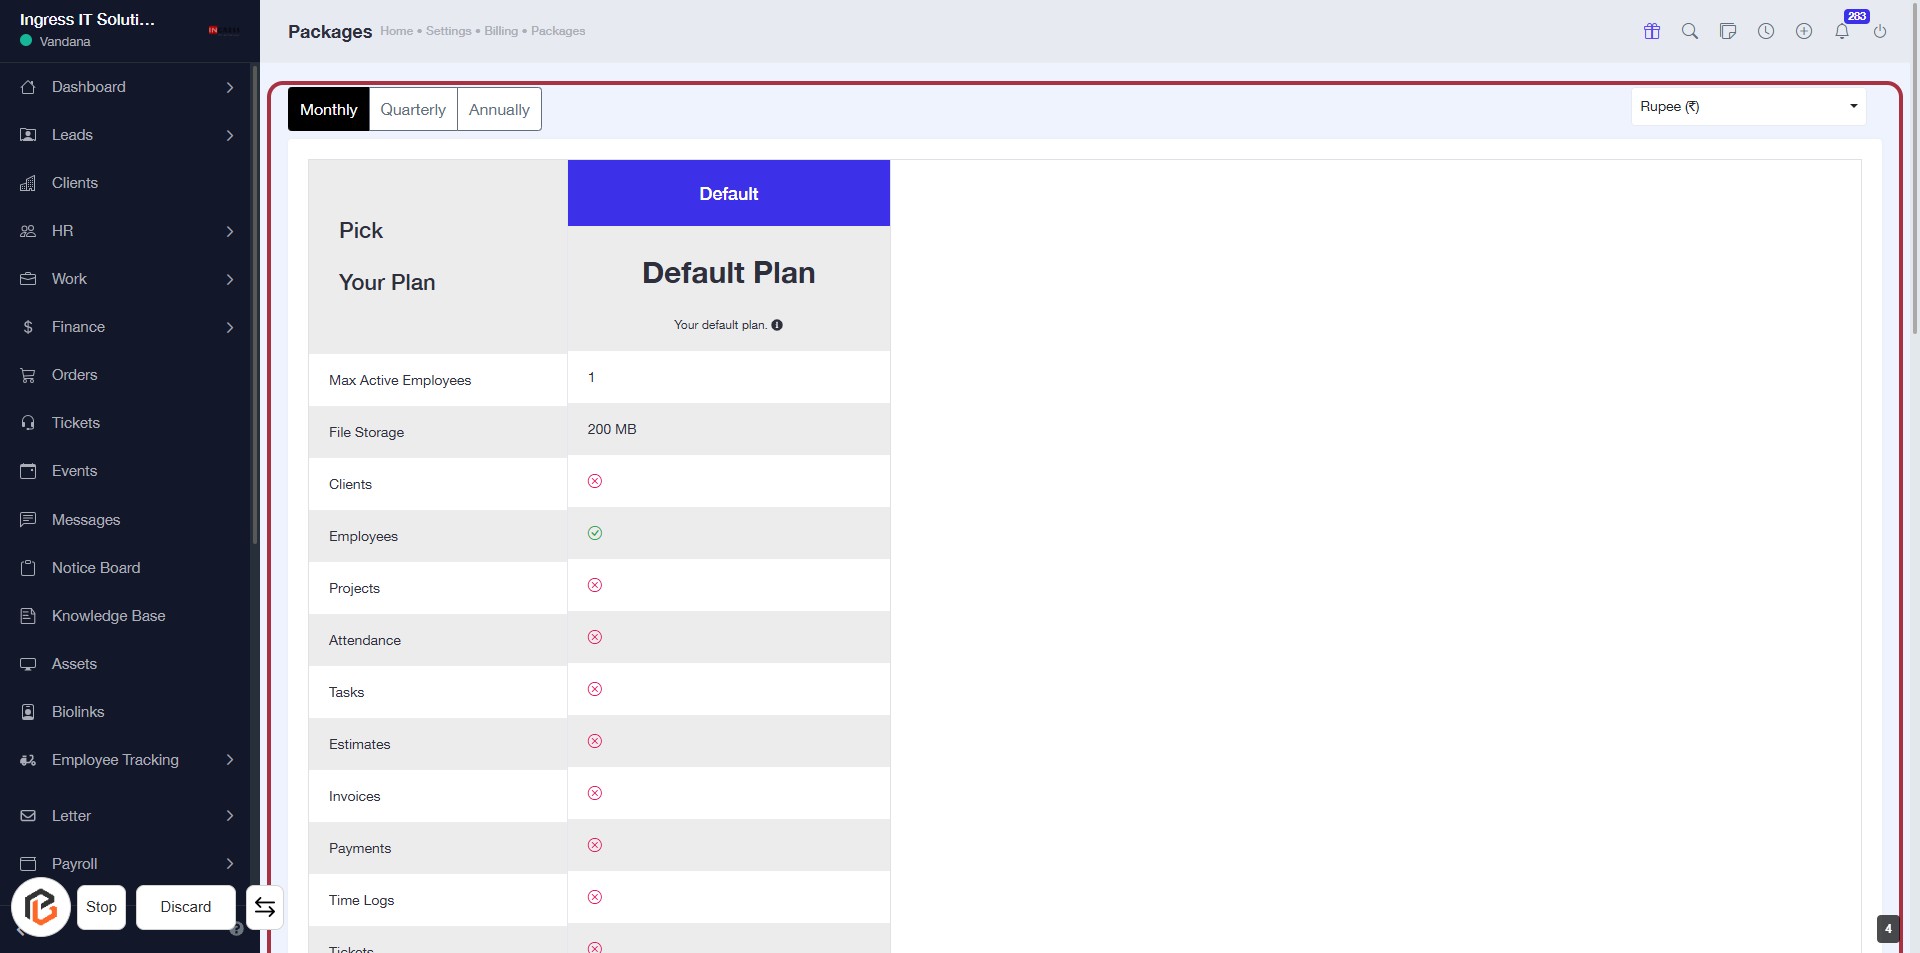Open notifications bell with 283 badge
Screen dimensions: 1920x953
[1842, 31]
